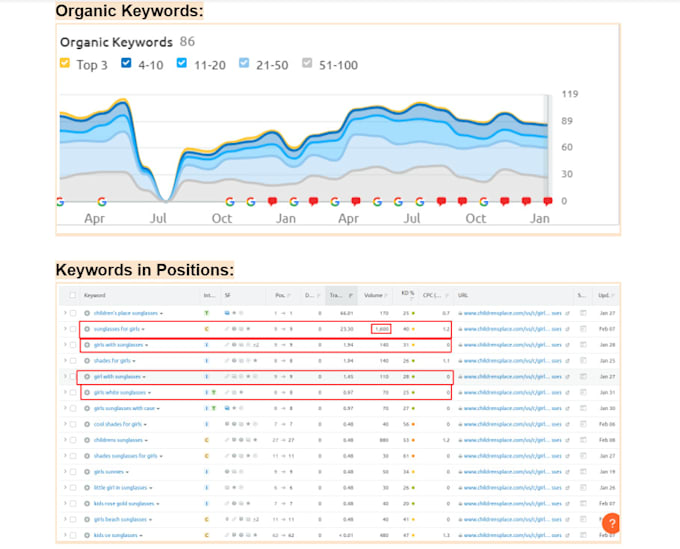View SERP snapshot icon for 'children's place sunglasses'
Viewport: 680px width, 549px height.
[x=583, y=313]
